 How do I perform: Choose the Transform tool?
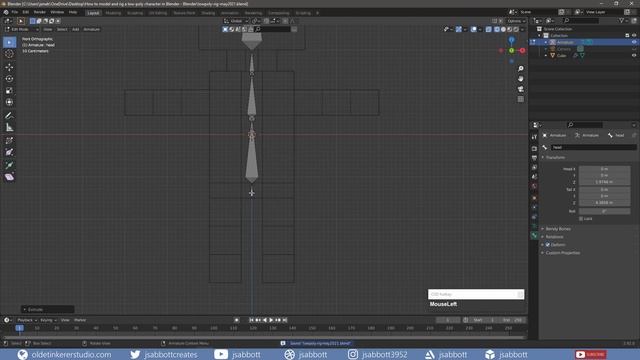(9, 102)
